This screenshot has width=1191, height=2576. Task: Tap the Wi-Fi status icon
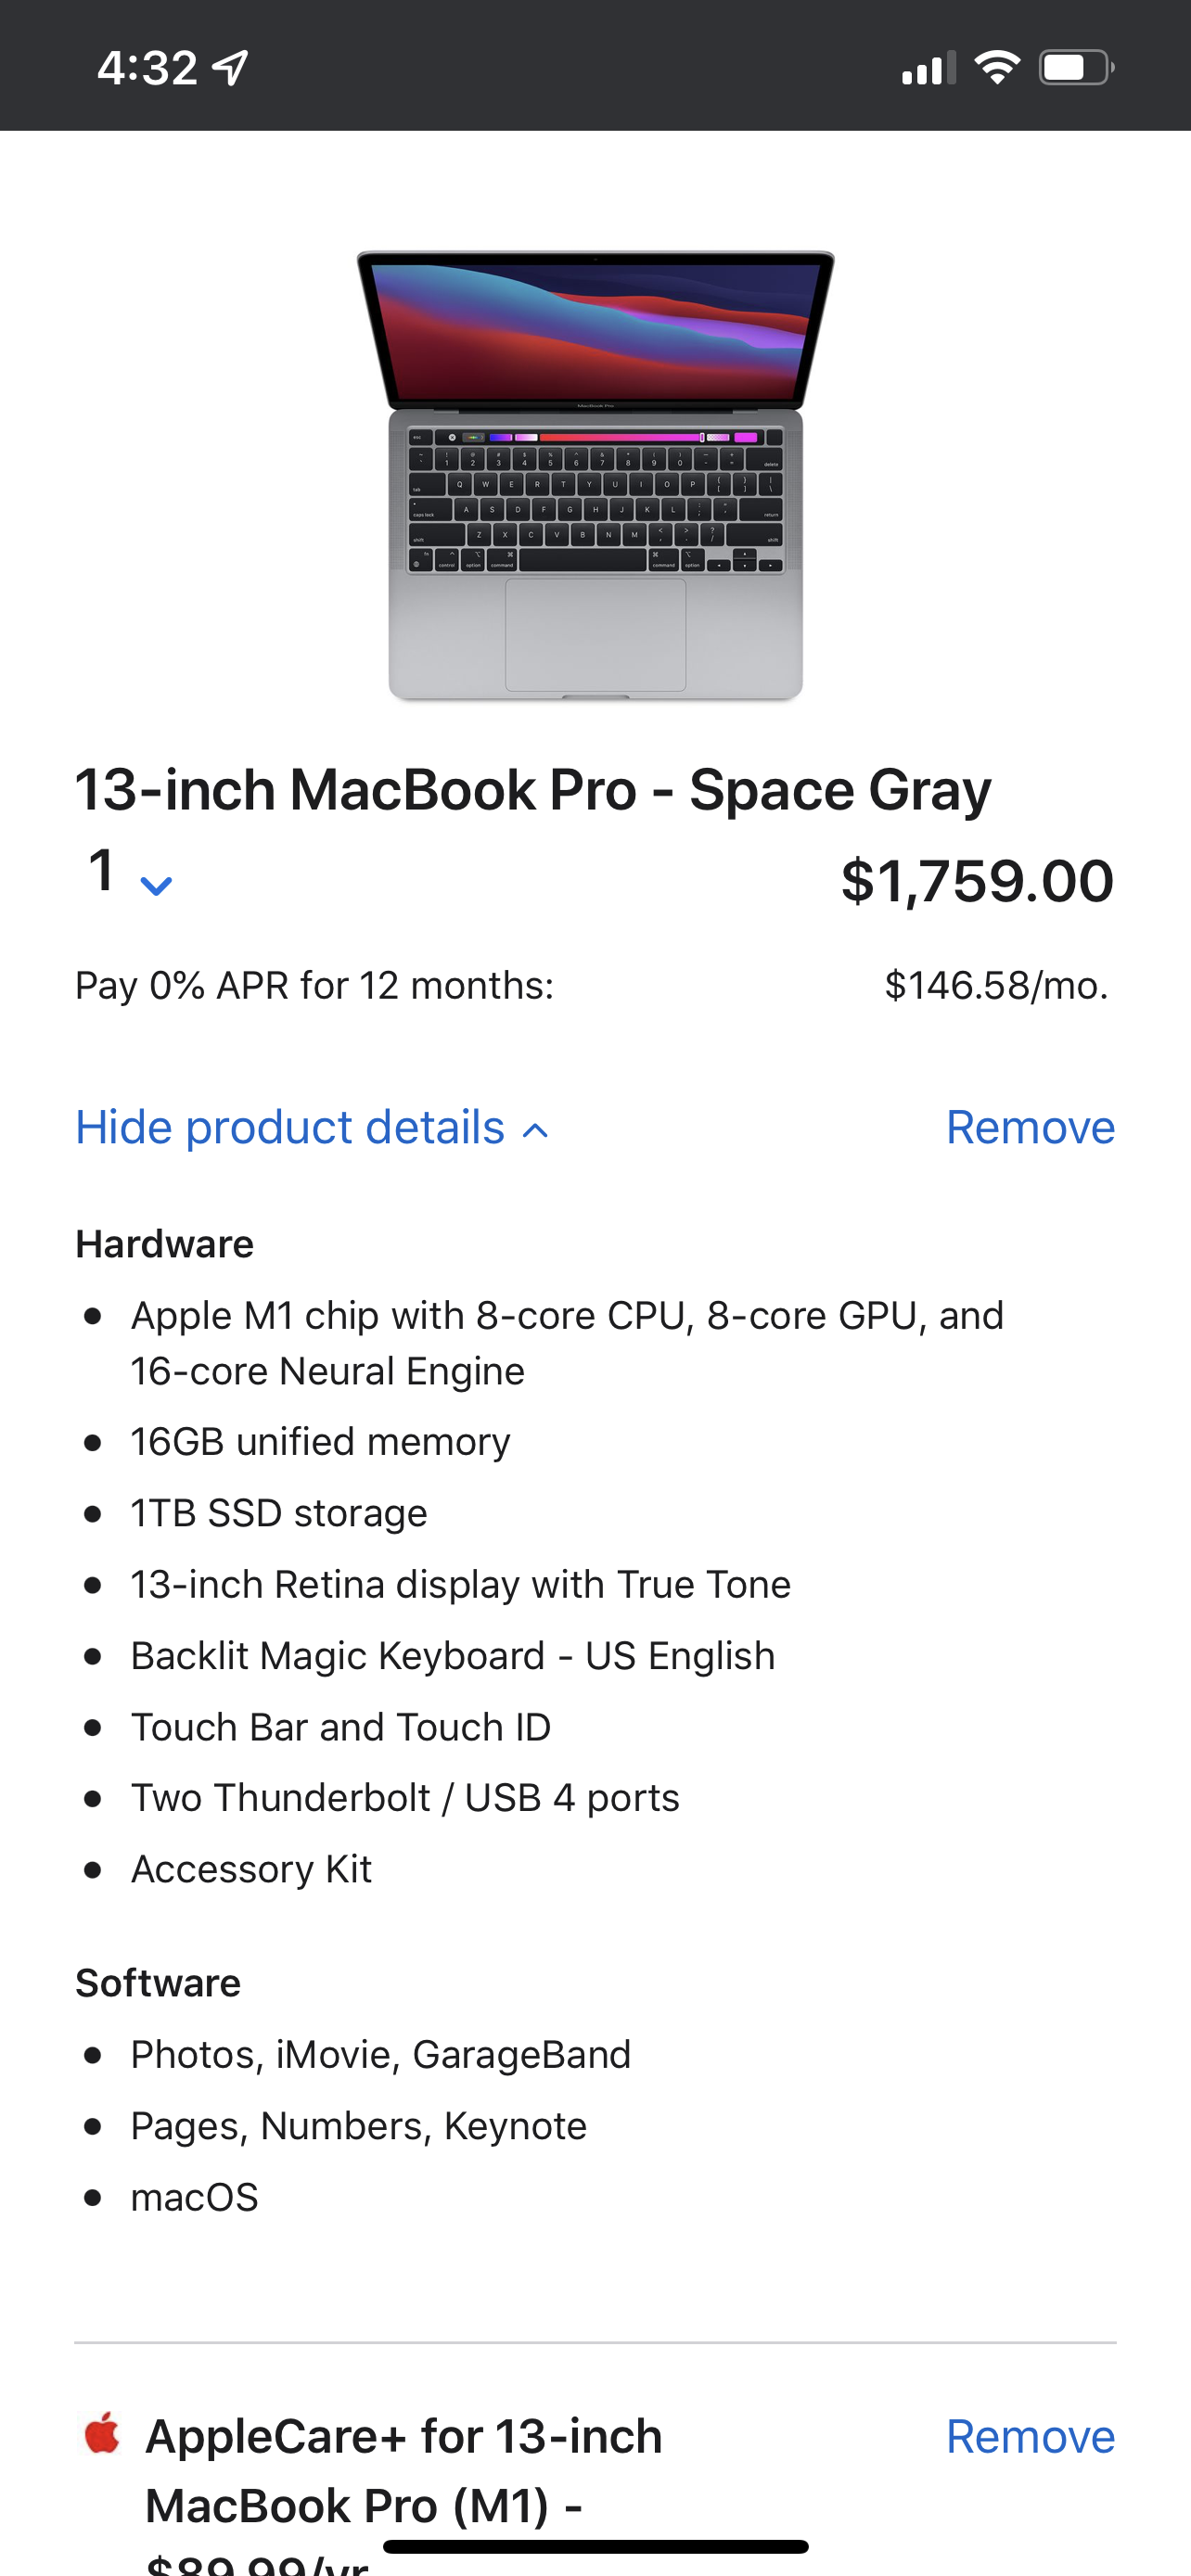997,68
